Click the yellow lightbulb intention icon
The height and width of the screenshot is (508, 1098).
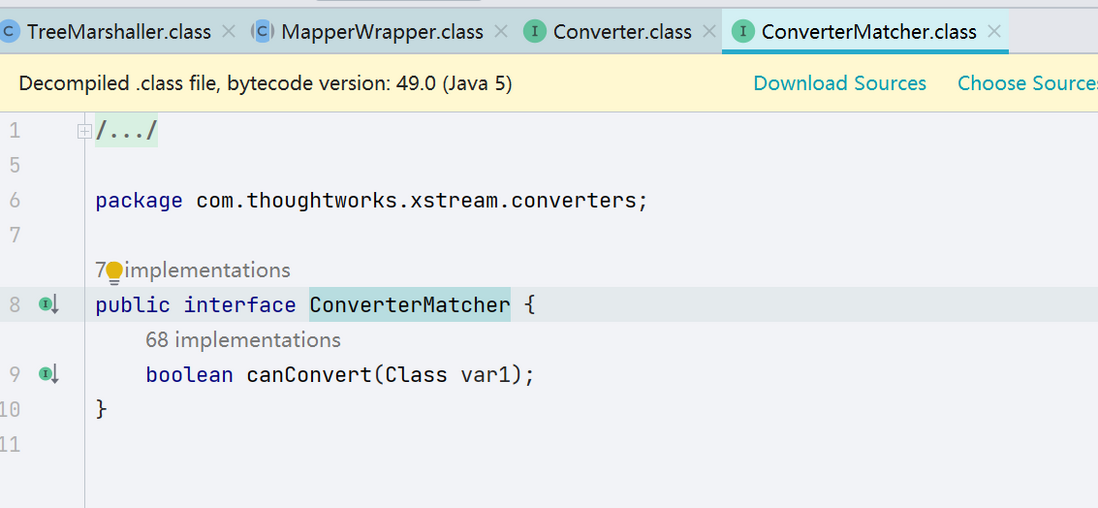point(113,271)
